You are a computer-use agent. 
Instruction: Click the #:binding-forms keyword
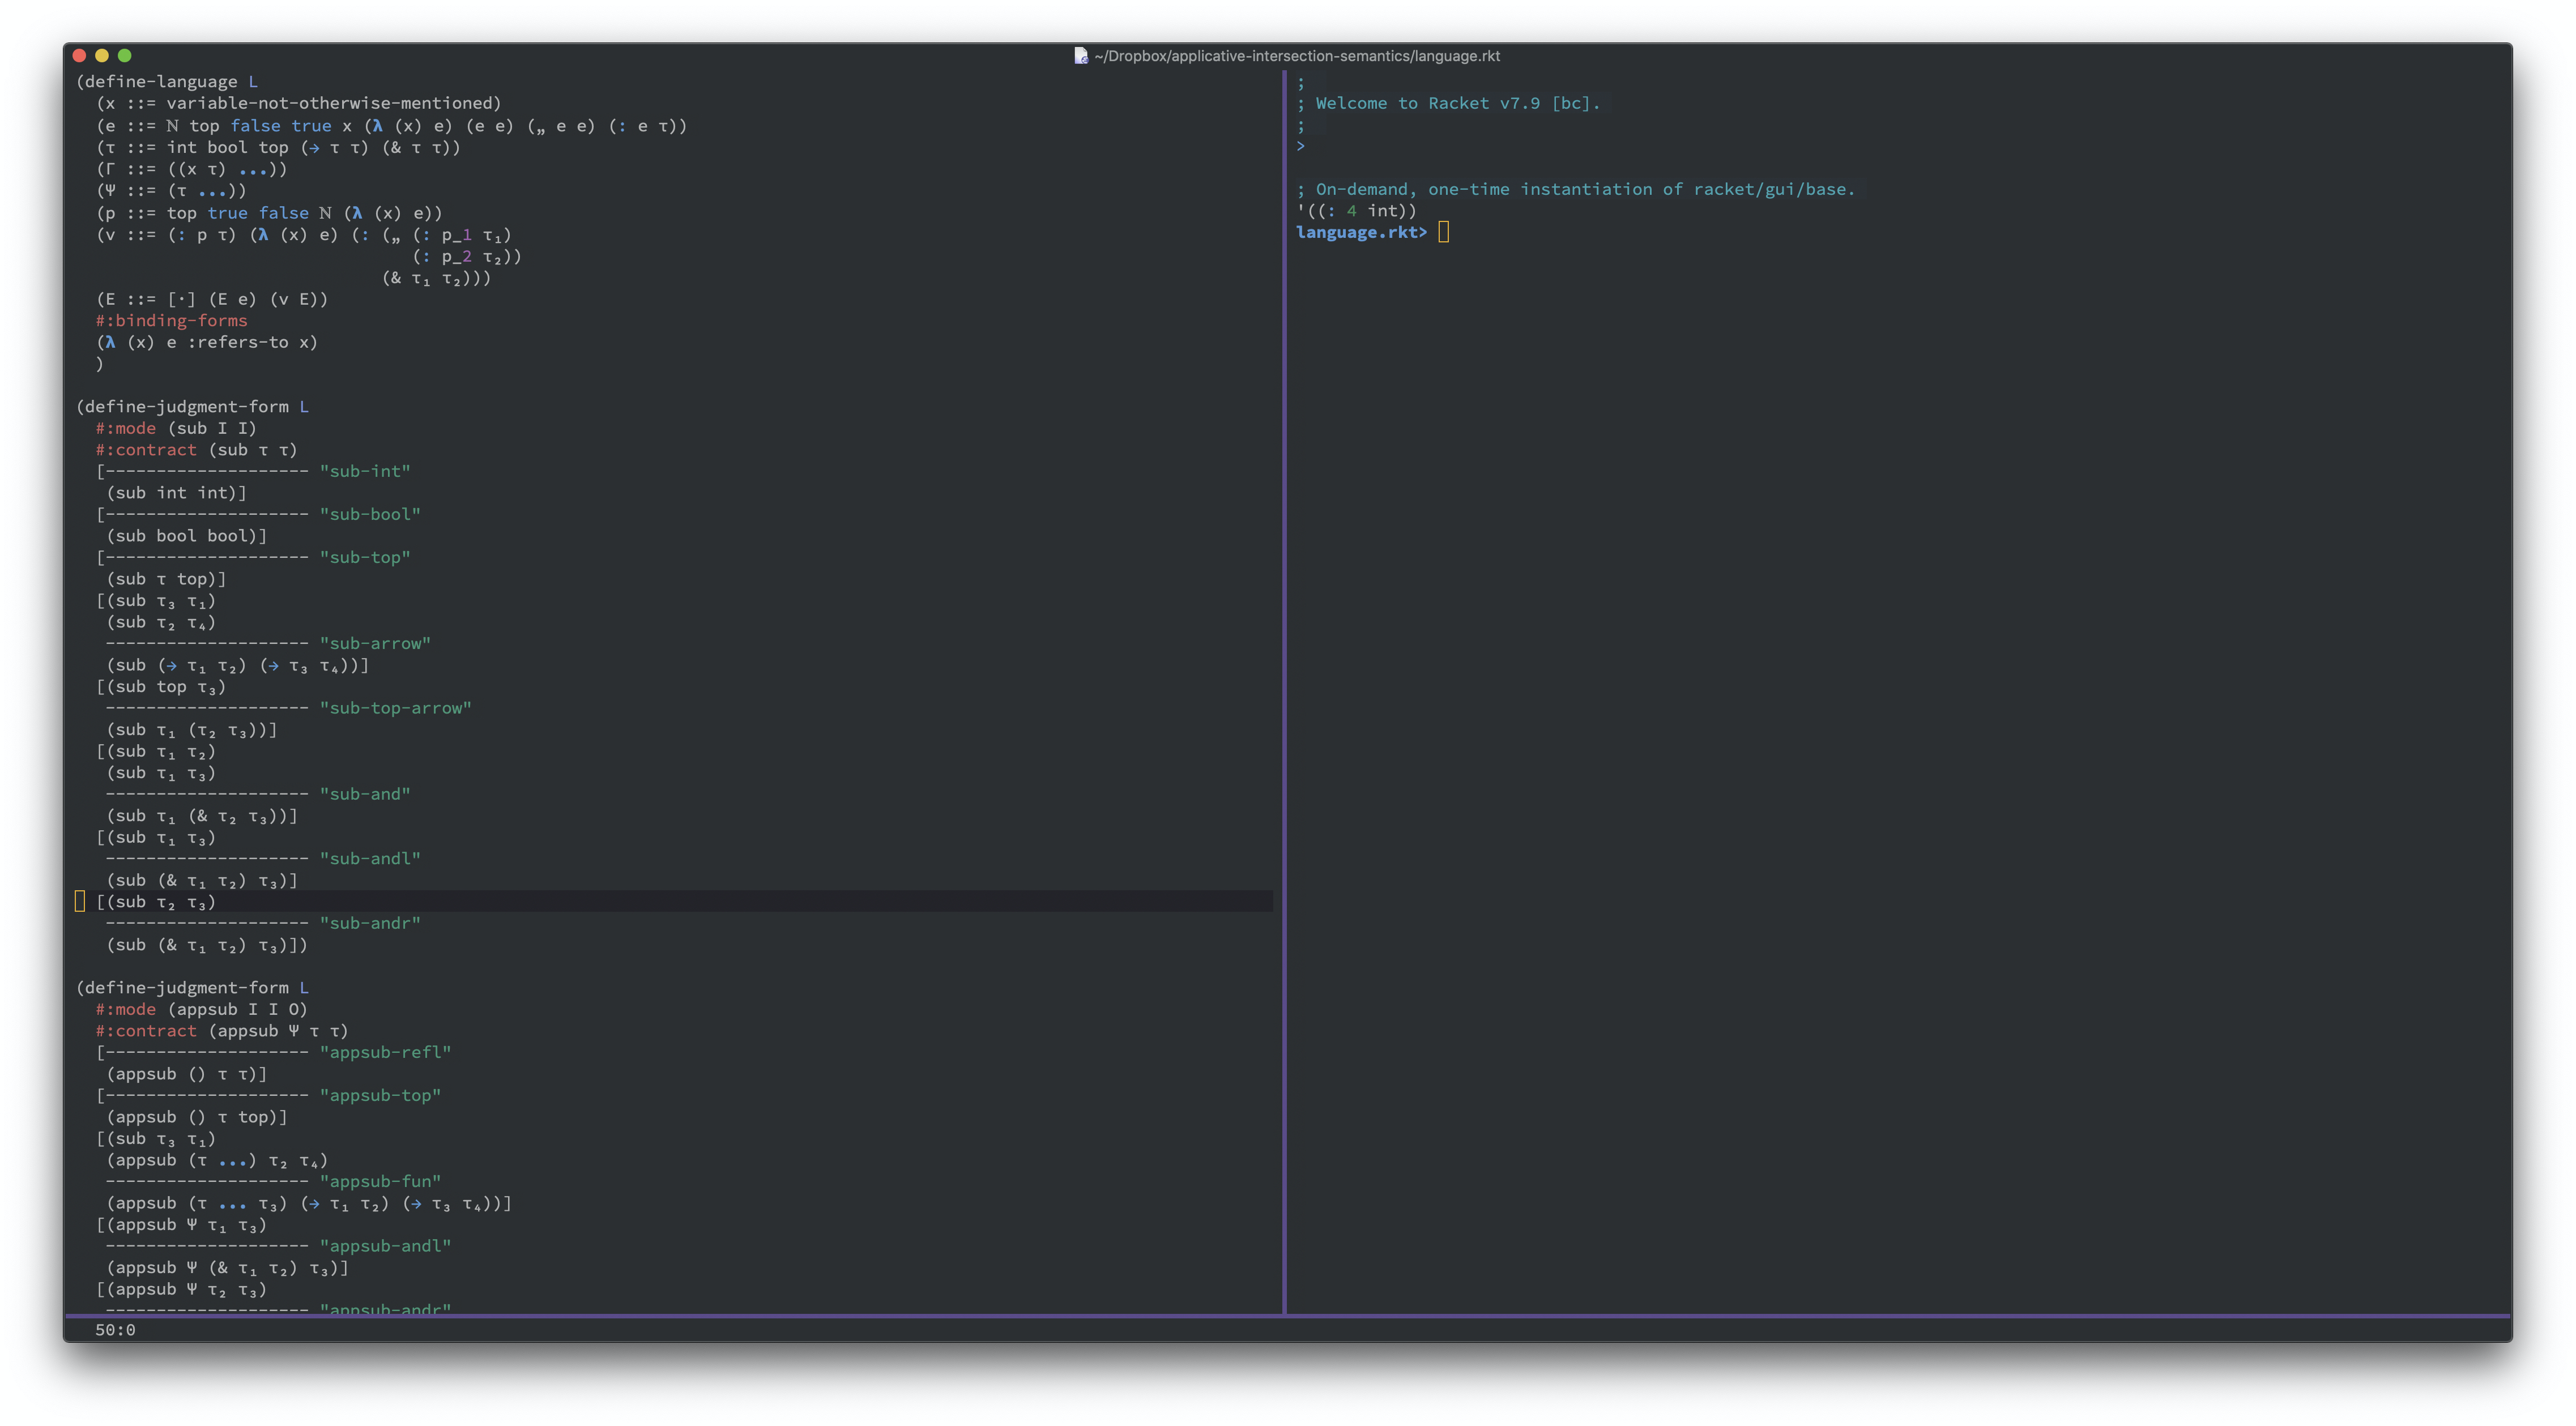[172, 320]
